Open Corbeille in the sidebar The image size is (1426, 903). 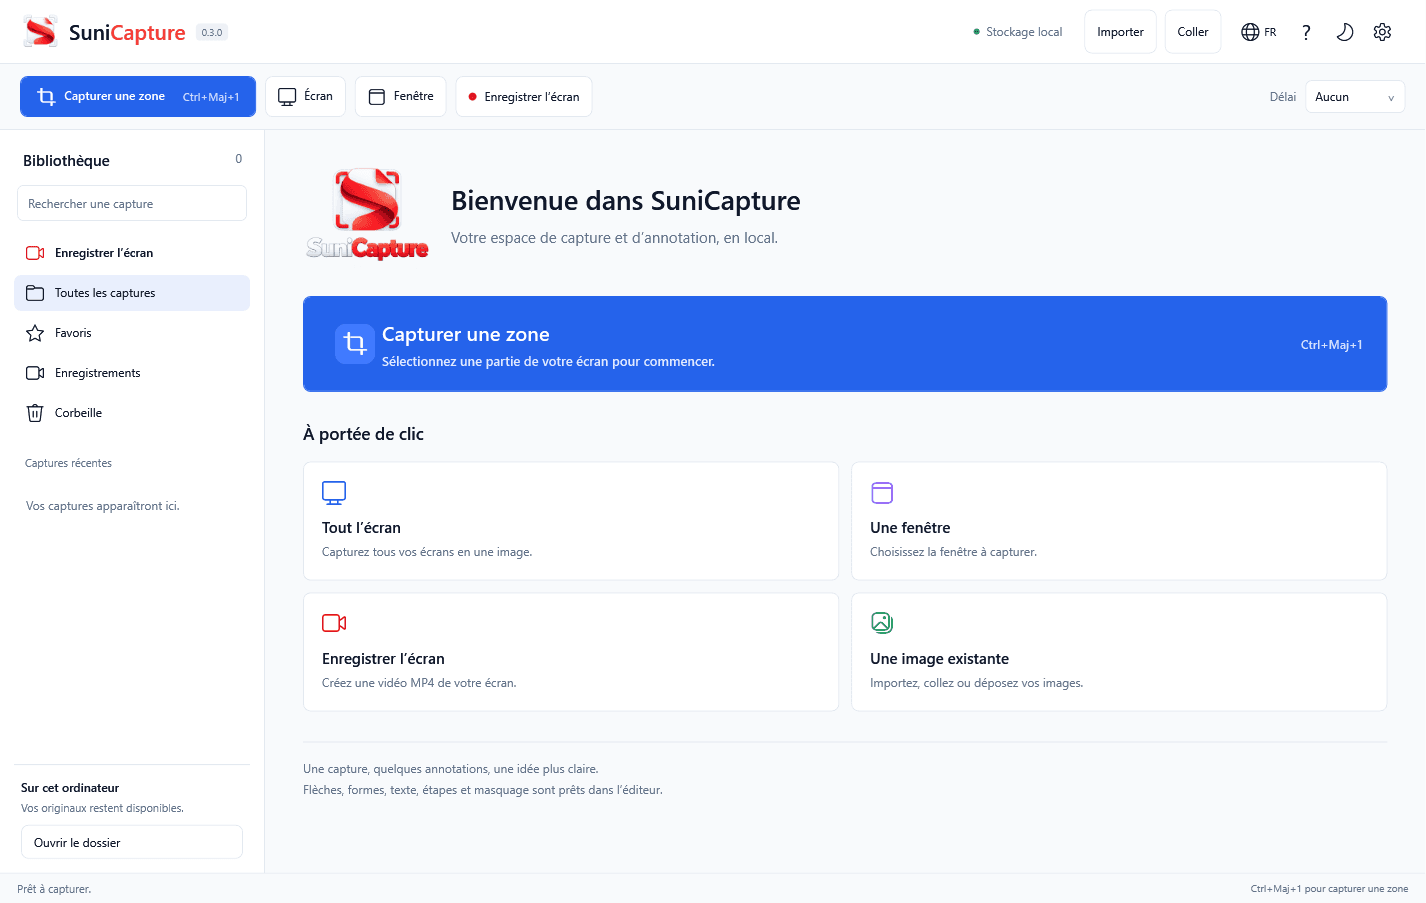coord(132,413)
